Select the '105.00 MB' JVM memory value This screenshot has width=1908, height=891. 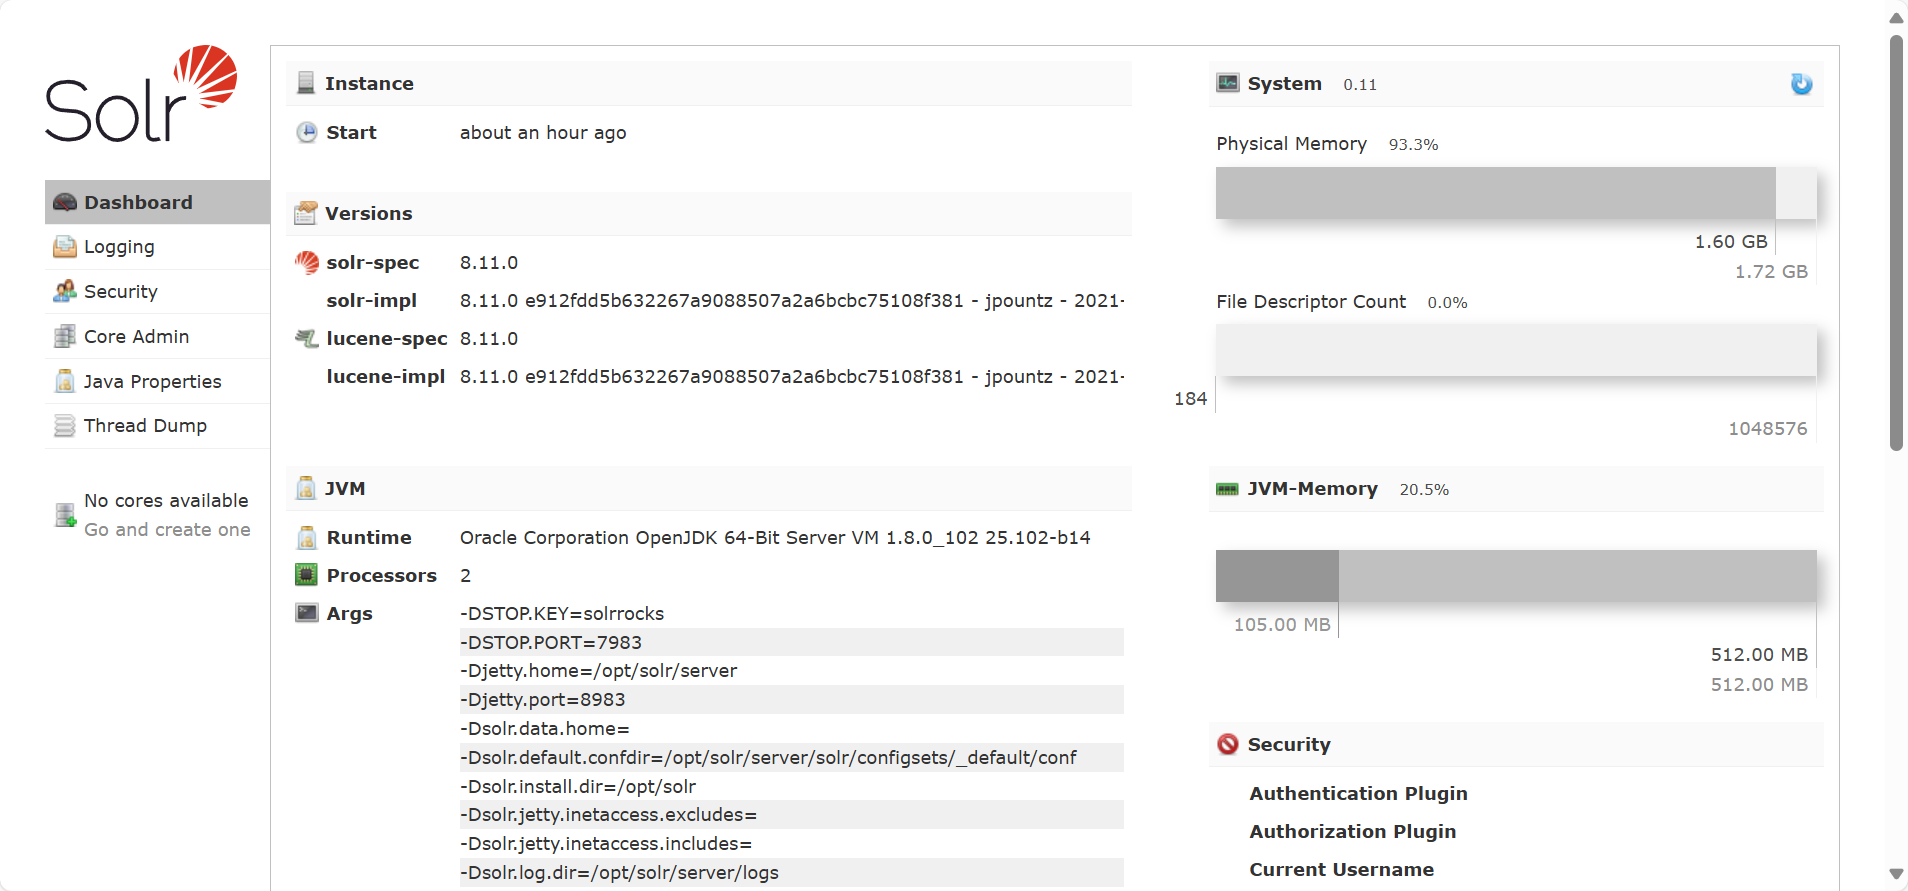pyautogui.click(x=1282, y=625)
